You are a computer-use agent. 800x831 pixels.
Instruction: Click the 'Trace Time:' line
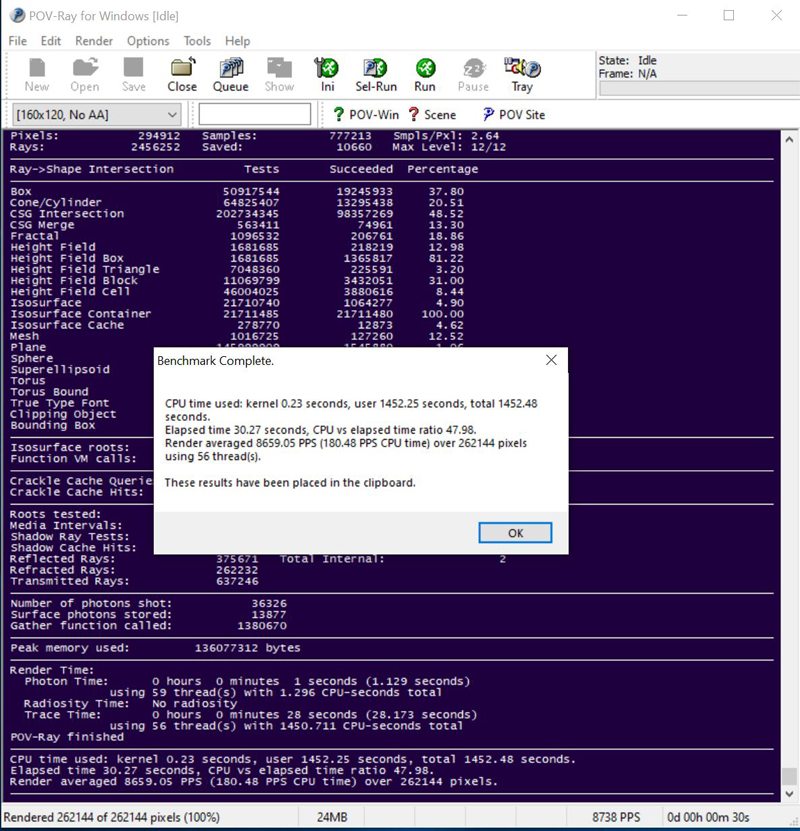click(x=250, y=714)
